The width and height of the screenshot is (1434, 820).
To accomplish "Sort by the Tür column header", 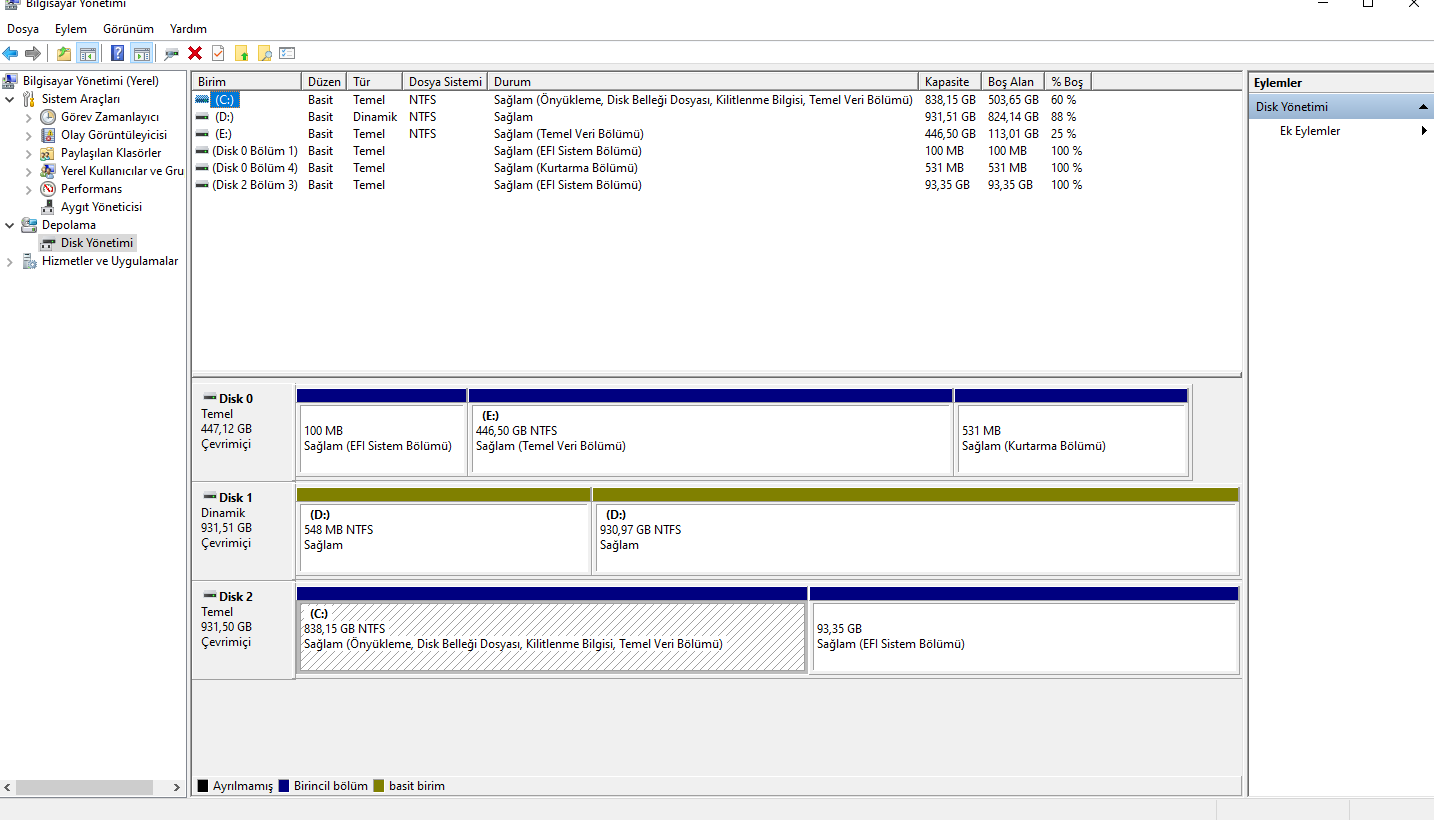I will 374,82.
